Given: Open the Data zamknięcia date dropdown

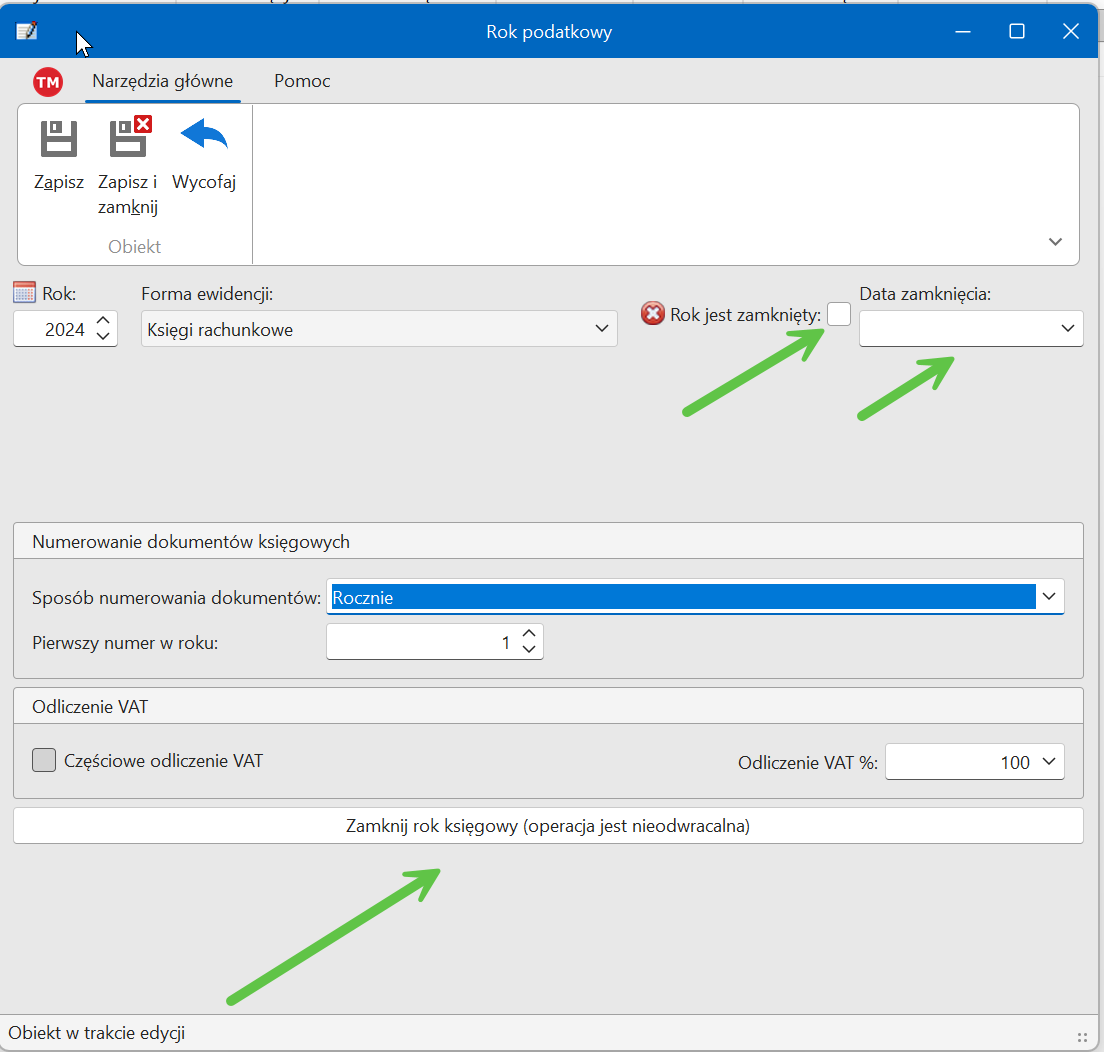Looking at the screenshot, I should [x=1068, y=329].
